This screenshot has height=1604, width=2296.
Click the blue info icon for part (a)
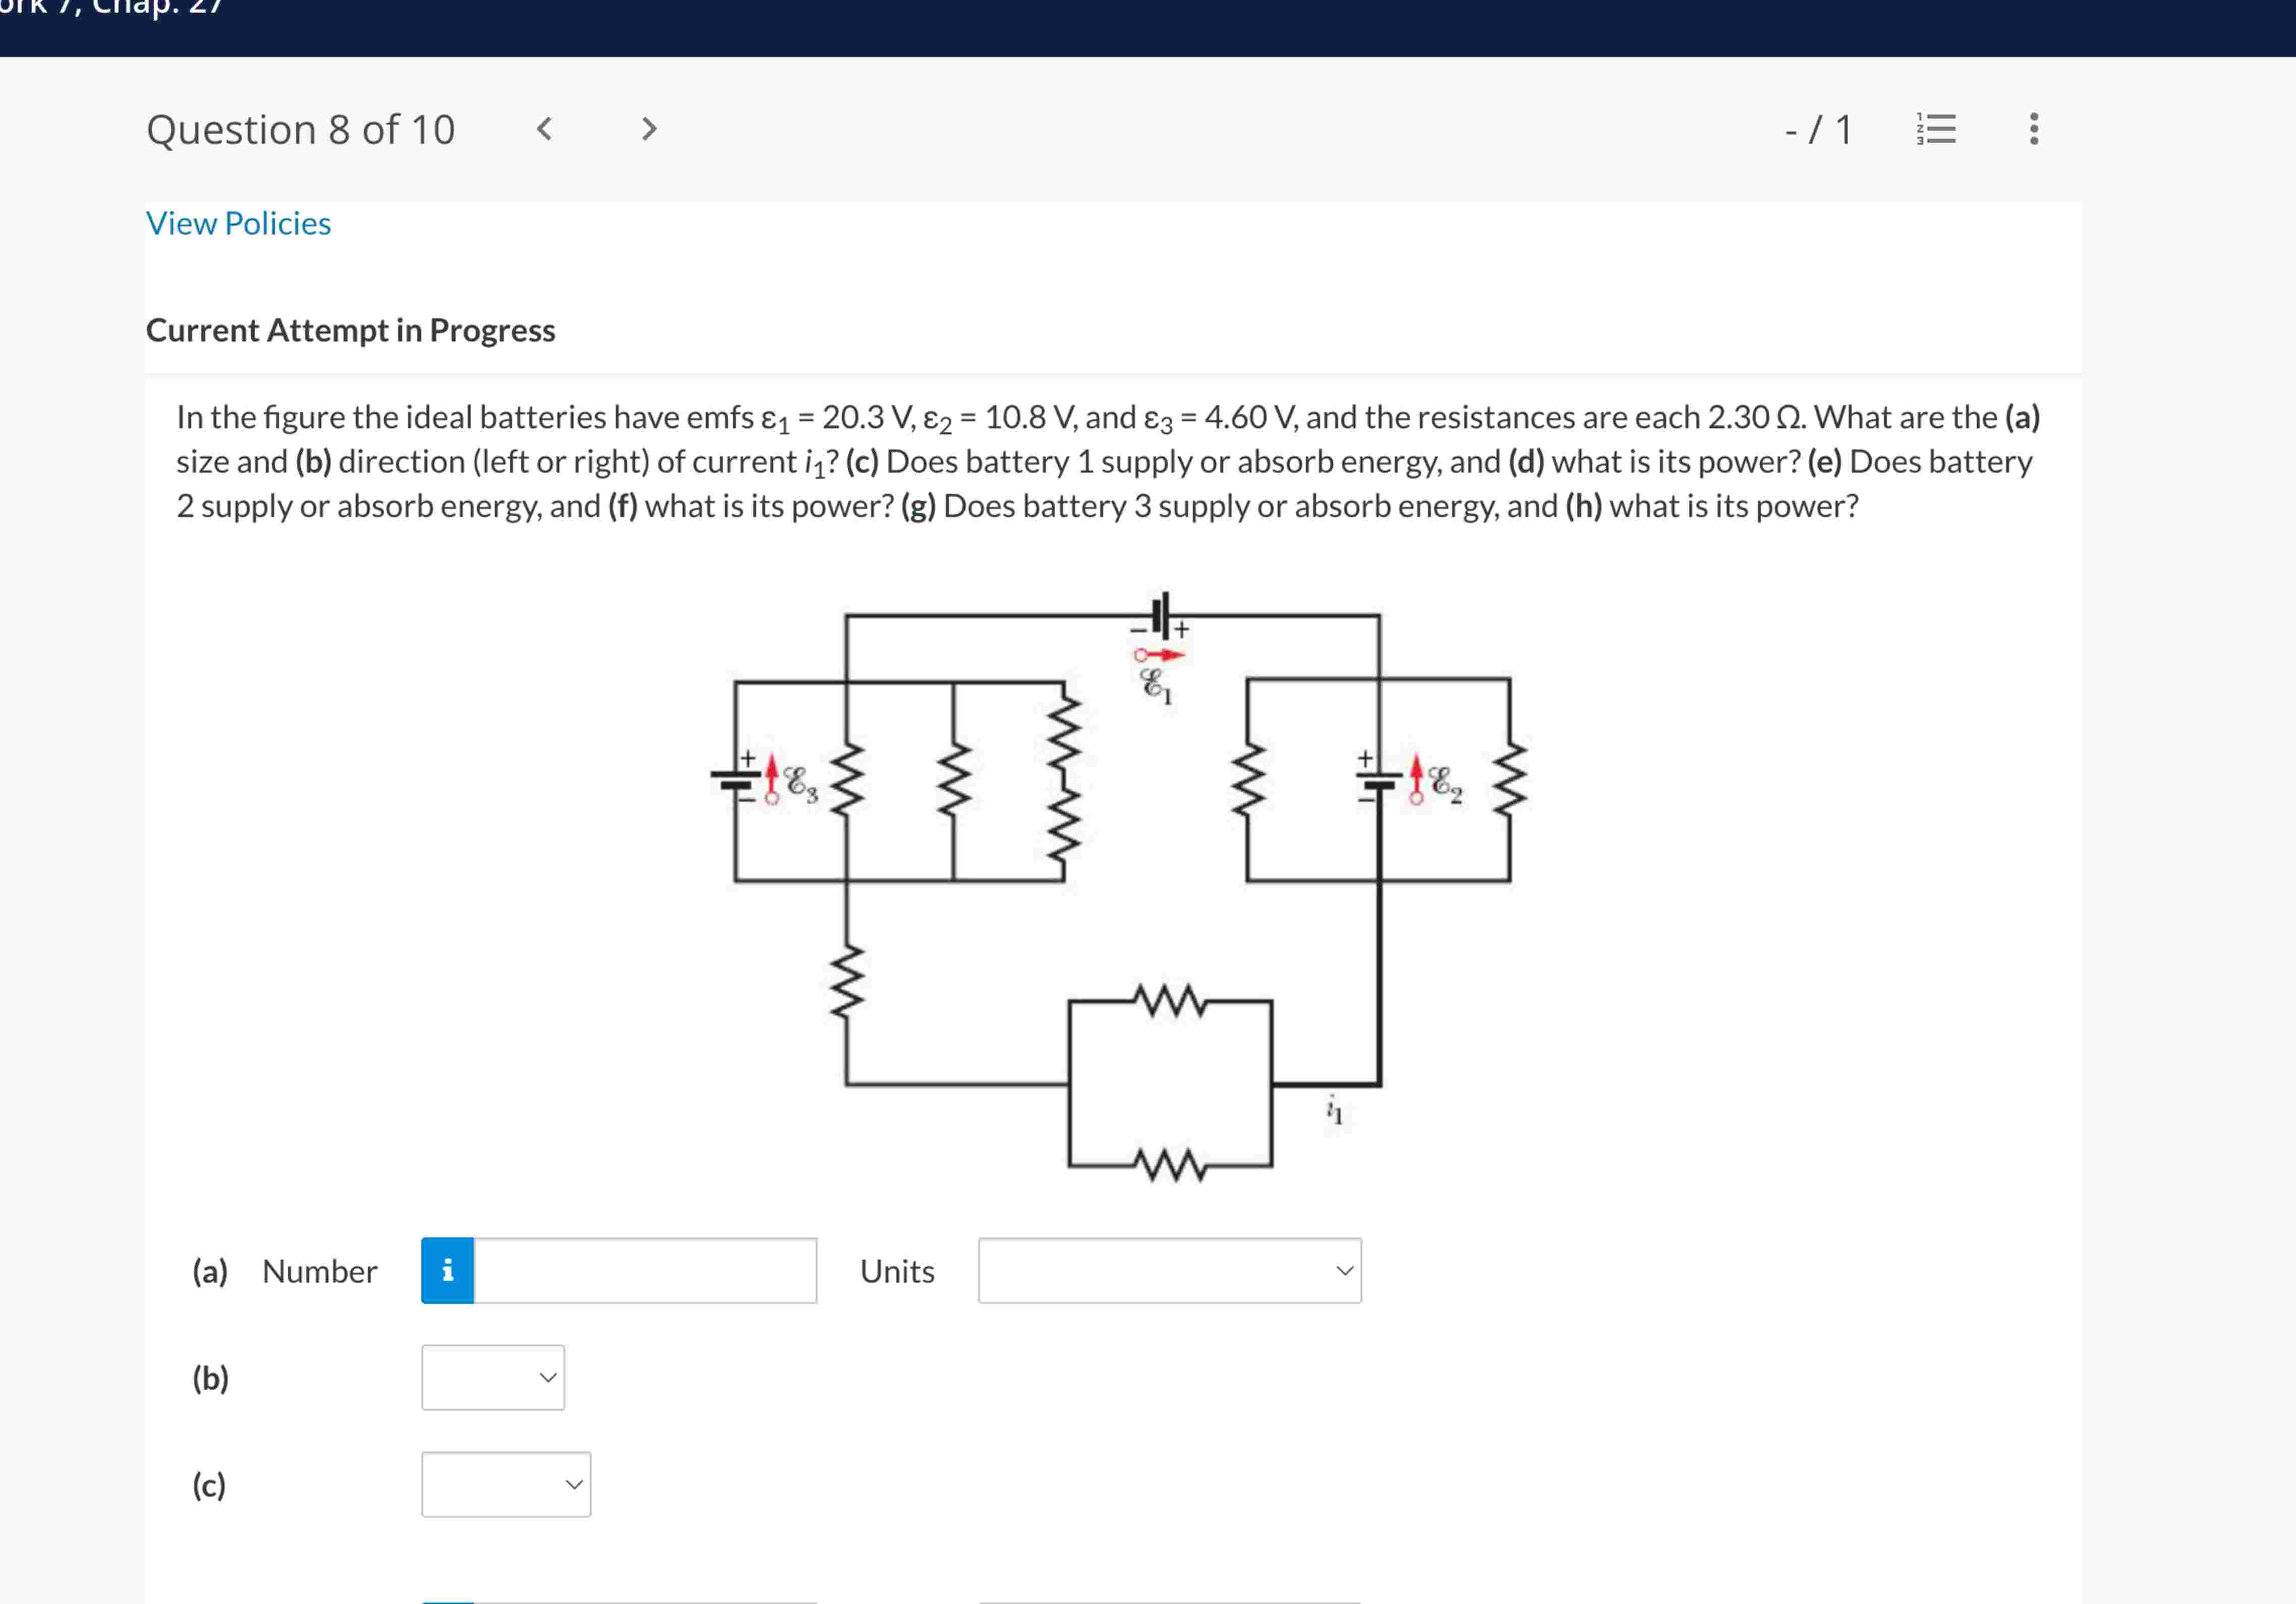pyautogui.click(x=447, y=1270)
